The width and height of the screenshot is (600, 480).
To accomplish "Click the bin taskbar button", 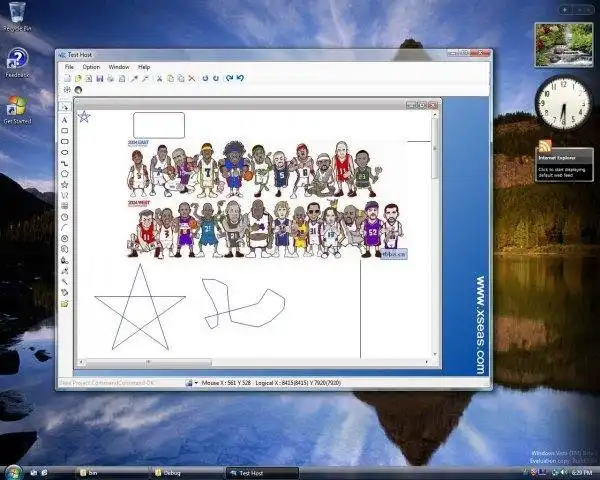I will click(113, 473).
